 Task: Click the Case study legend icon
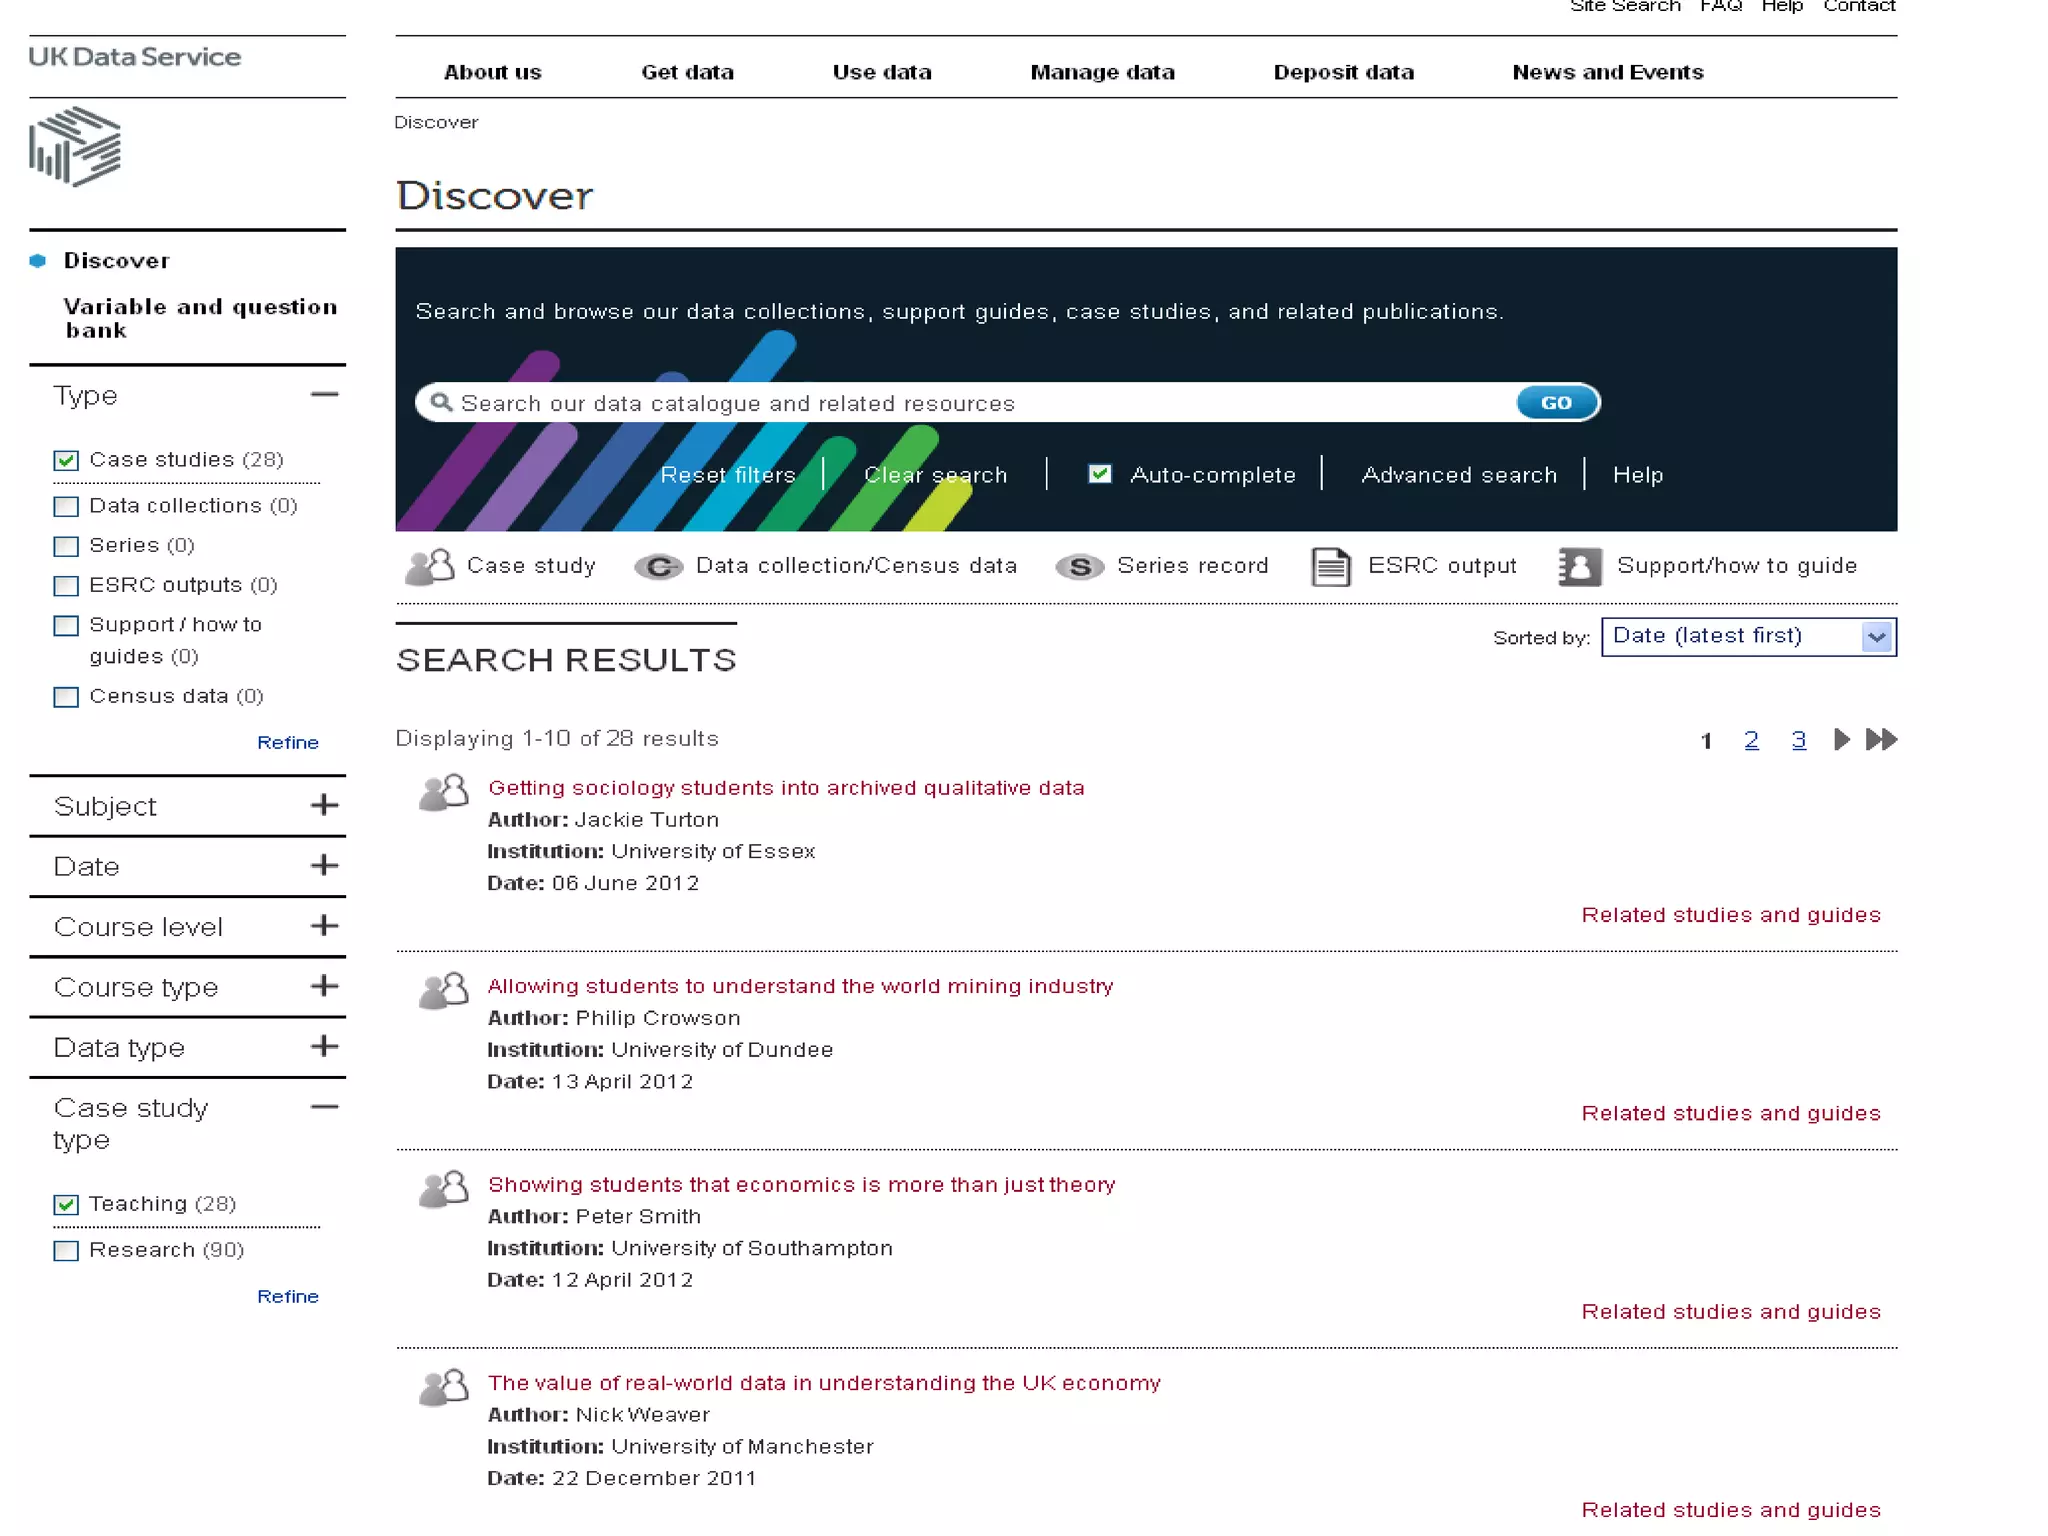[429, 567]
